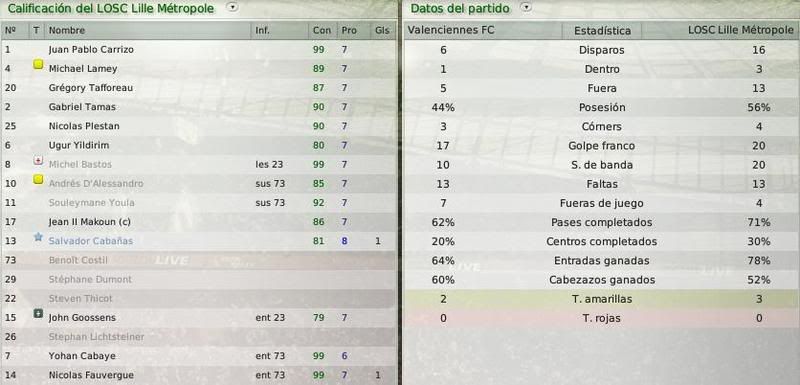Click the T. amarillas highlighted stat row
The image size is (800, 385).
(x=601, y=299)
